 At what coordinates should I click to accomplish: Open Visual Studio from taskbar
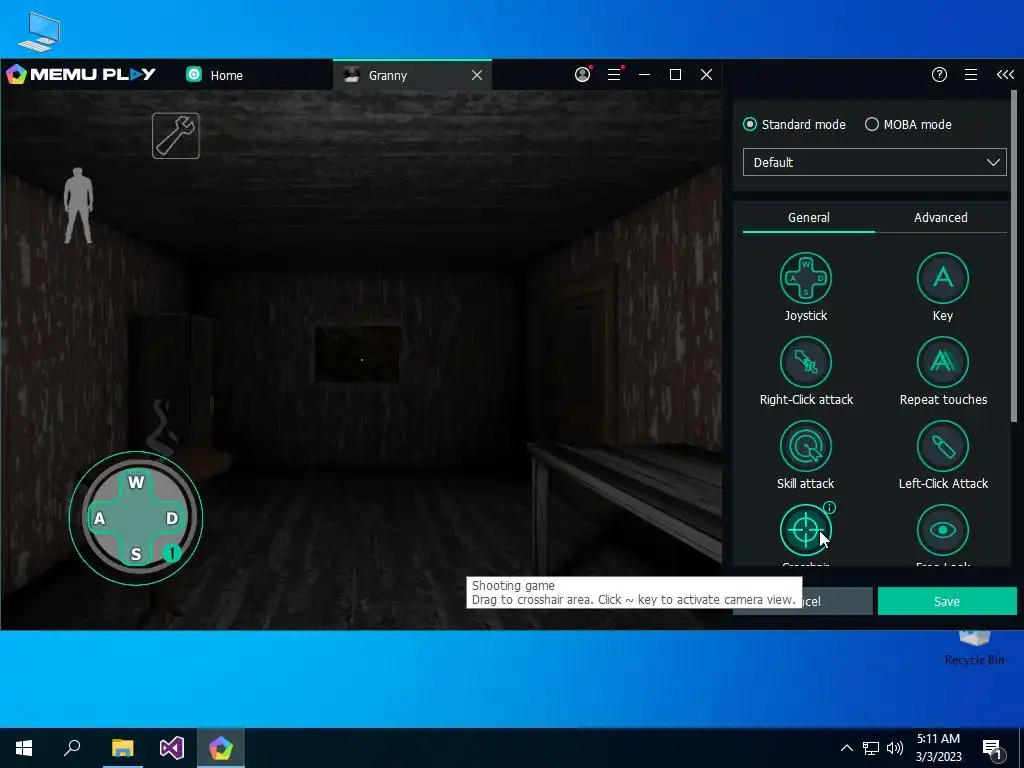click(x=172, y=748)
